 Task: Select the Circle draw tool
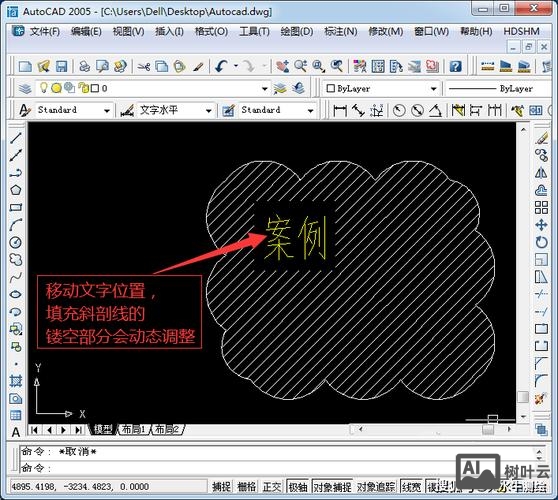(x=16, y=242)
